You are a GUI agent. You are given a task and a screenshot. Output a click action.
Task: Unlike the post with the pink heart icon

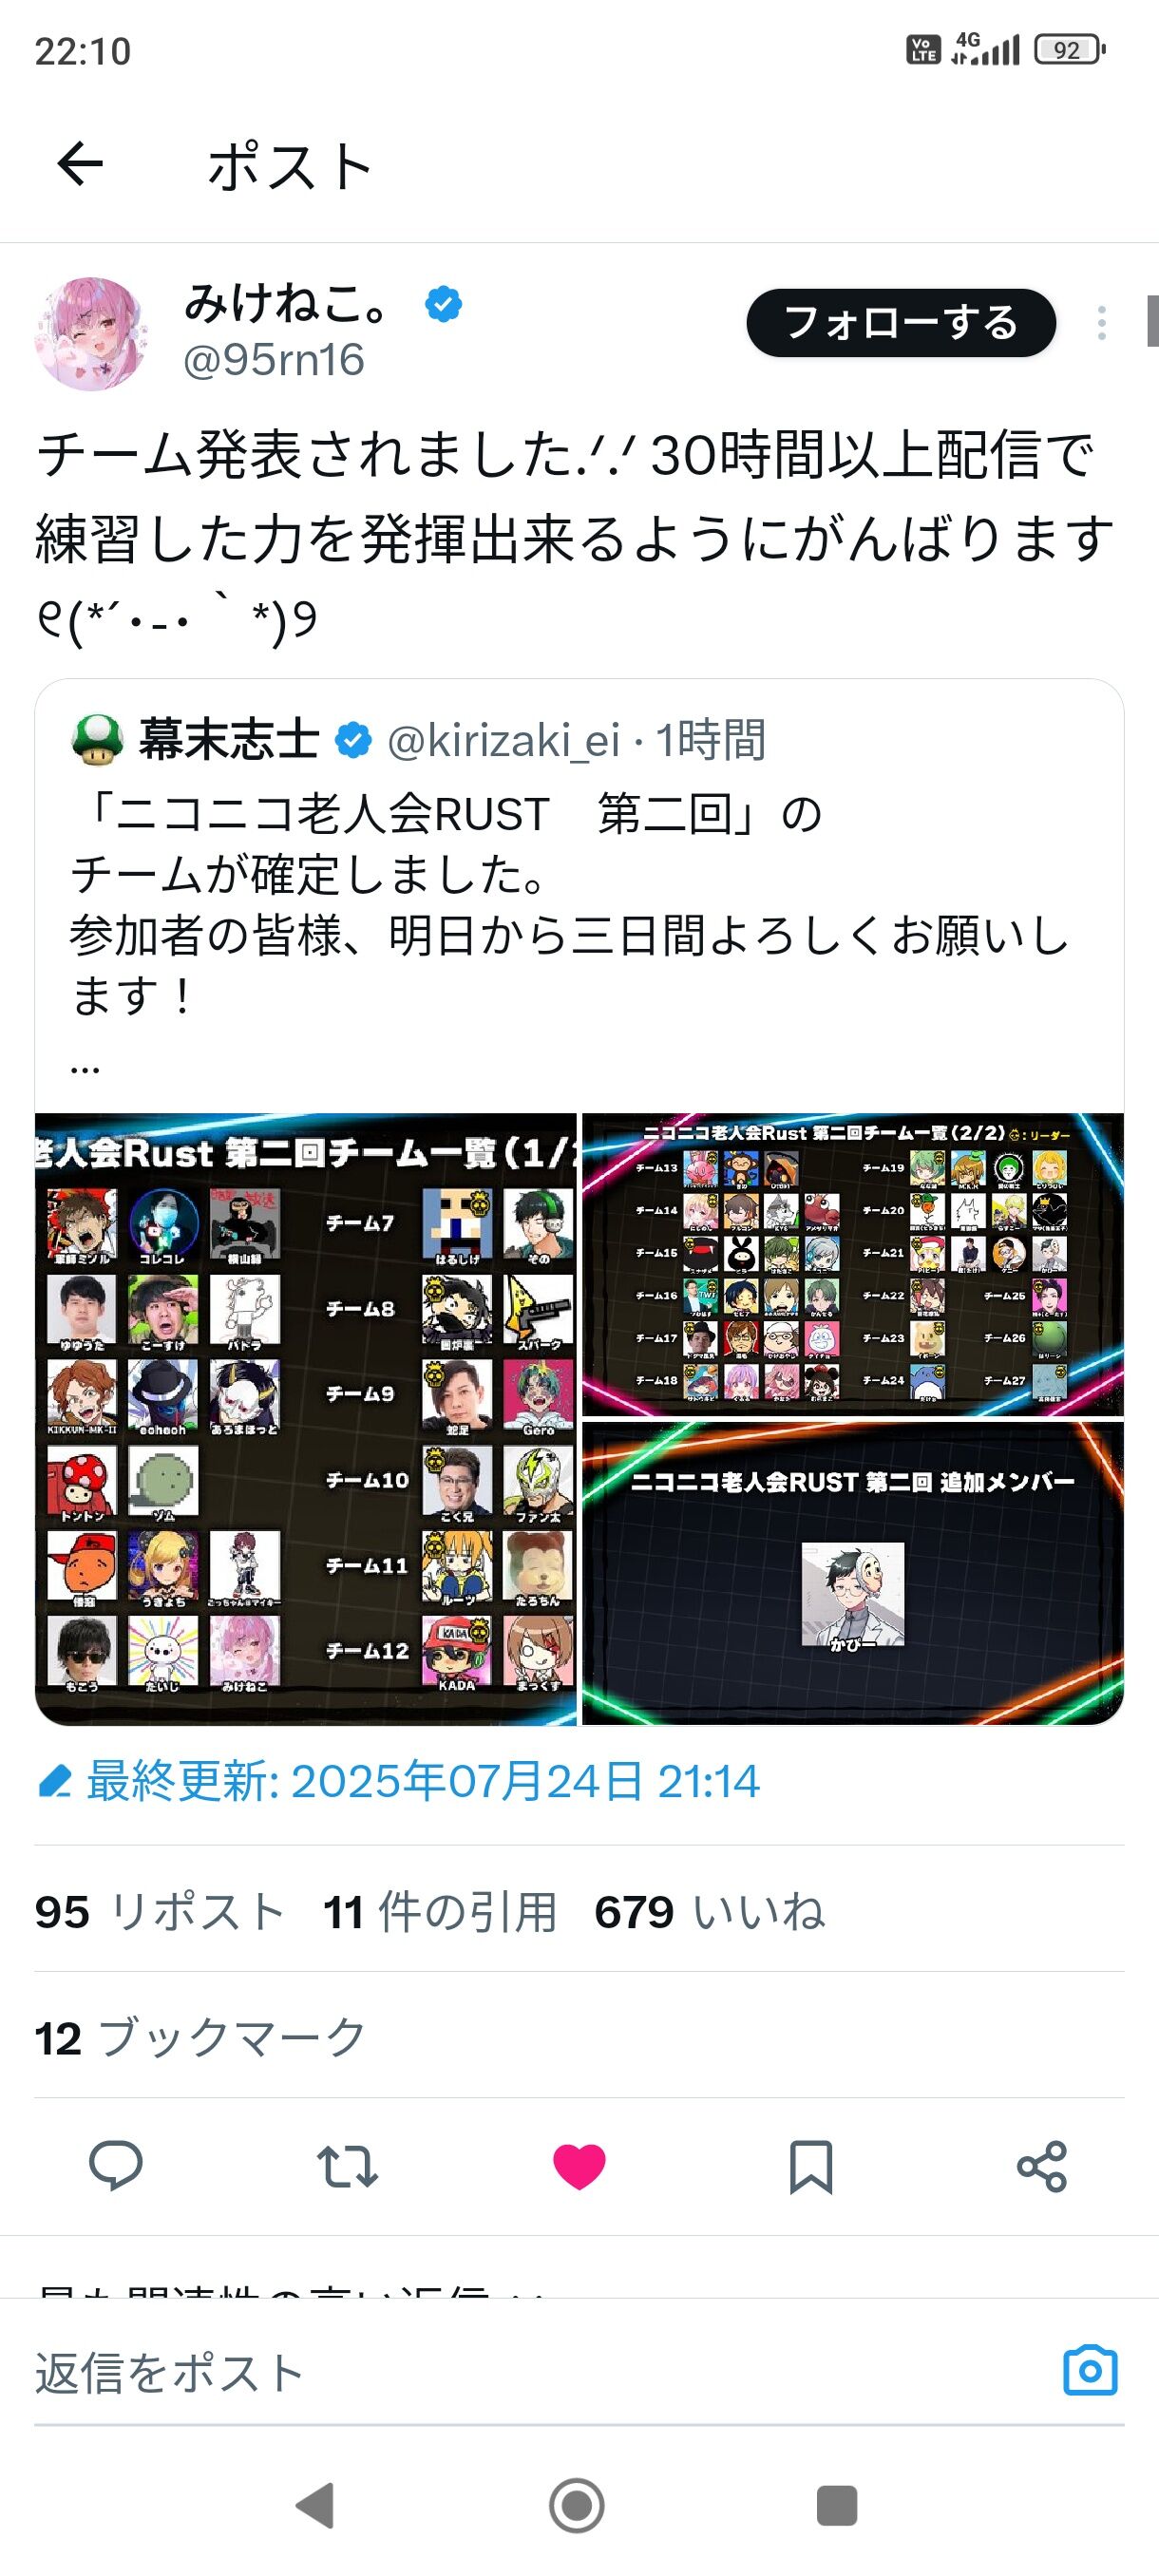coord(579,2167)
